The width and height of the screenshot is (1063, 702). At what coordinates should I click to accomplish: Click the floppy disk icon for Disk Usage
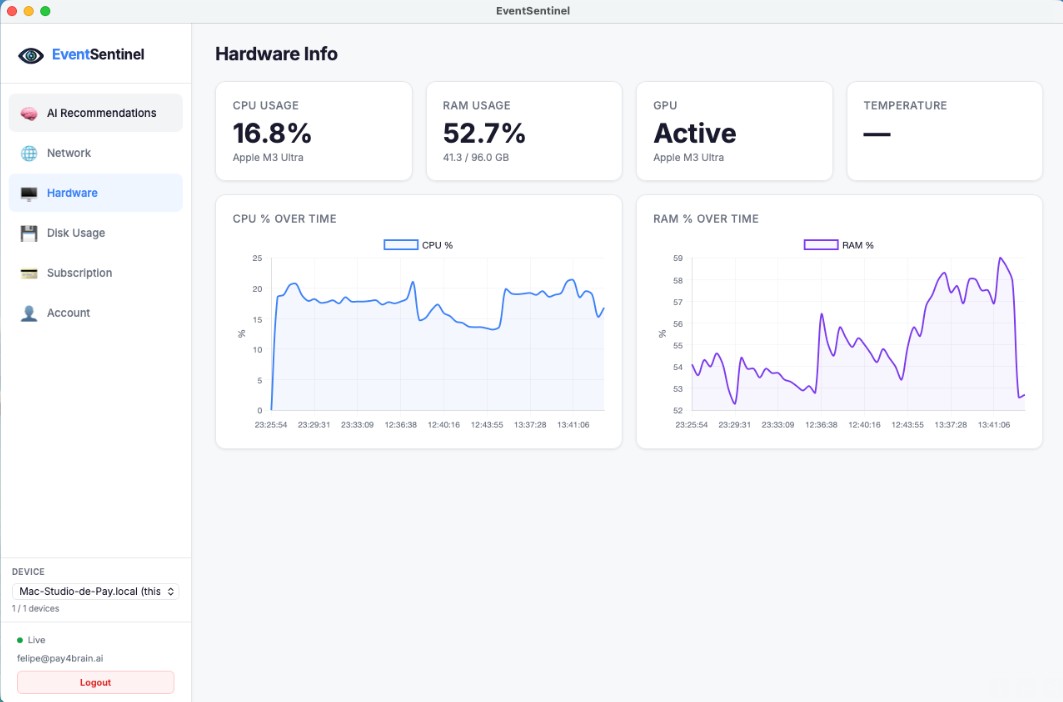coord(29,233)
